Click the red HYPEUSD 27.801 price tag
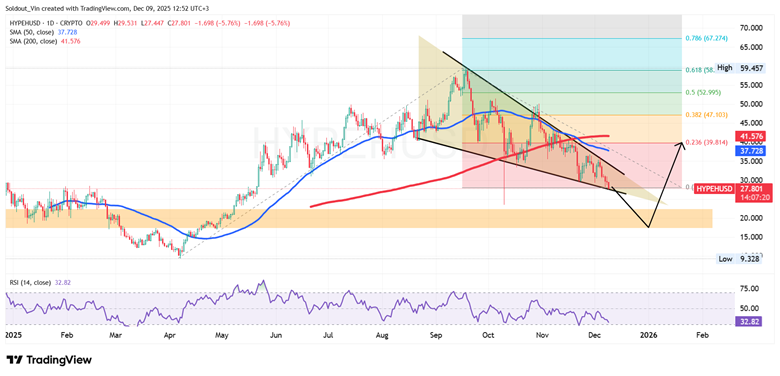This screenshot has height=376, width=780. (x=733, y=188)
